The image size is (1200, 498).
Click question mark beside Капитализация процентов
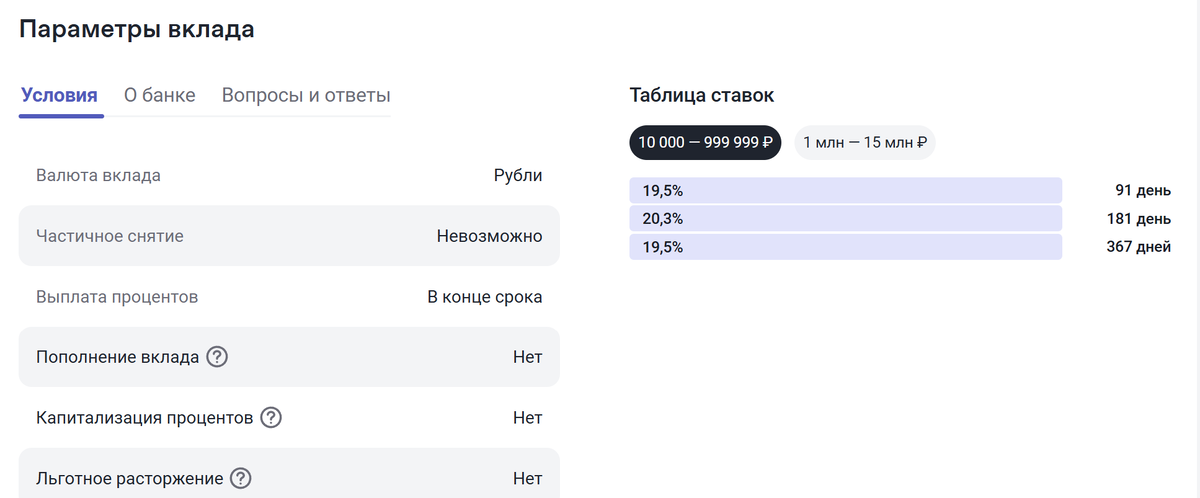[x=270, y=418]
